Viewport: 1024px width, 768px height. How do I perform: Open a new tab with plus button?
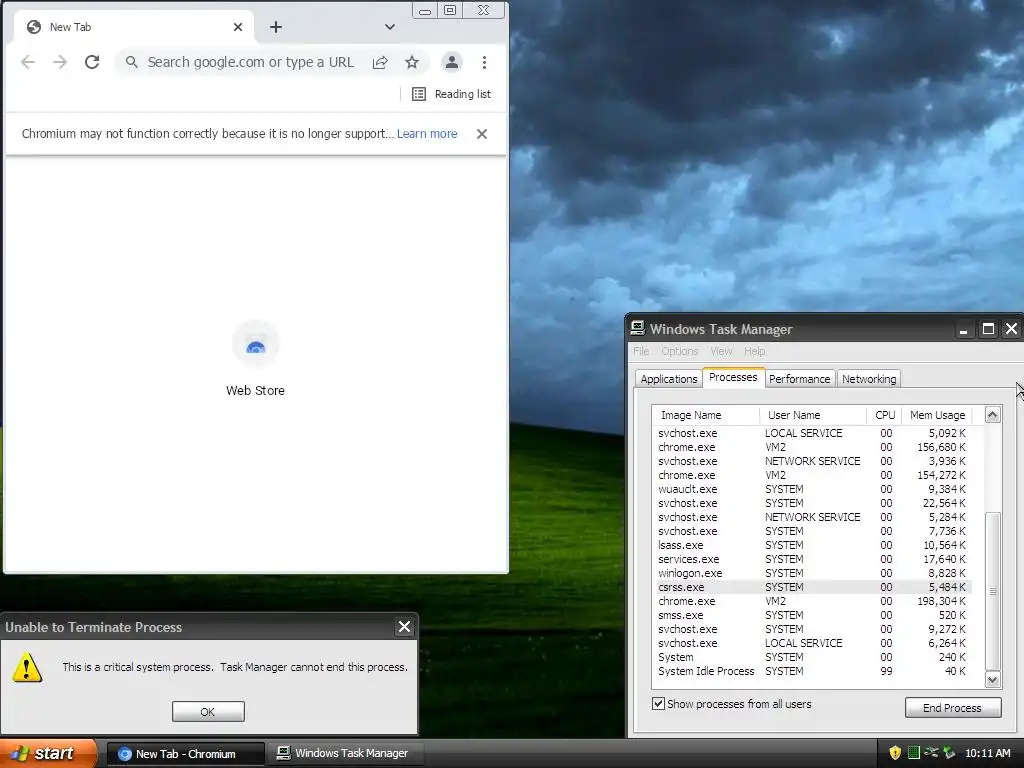pos(276,27)
